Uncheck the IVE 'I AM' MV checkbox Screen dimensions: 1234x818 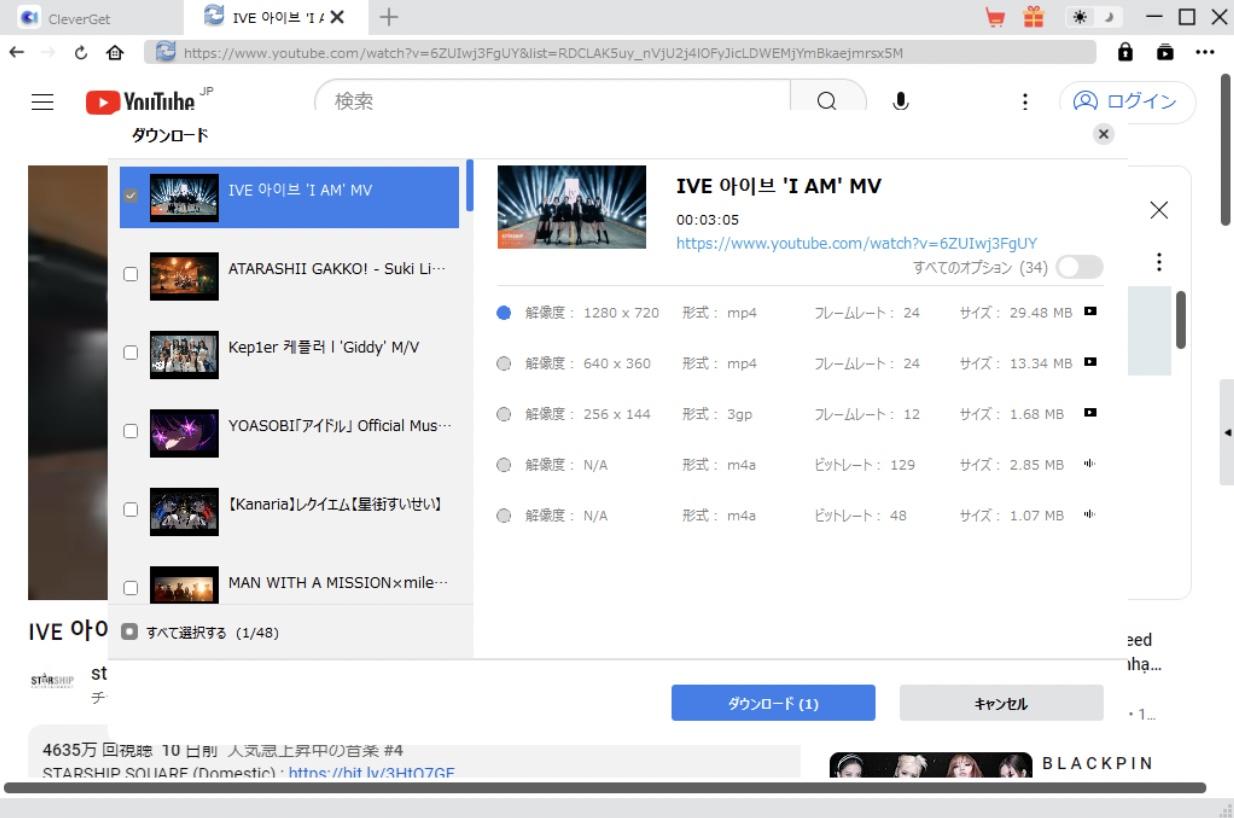tap(130, 196)
